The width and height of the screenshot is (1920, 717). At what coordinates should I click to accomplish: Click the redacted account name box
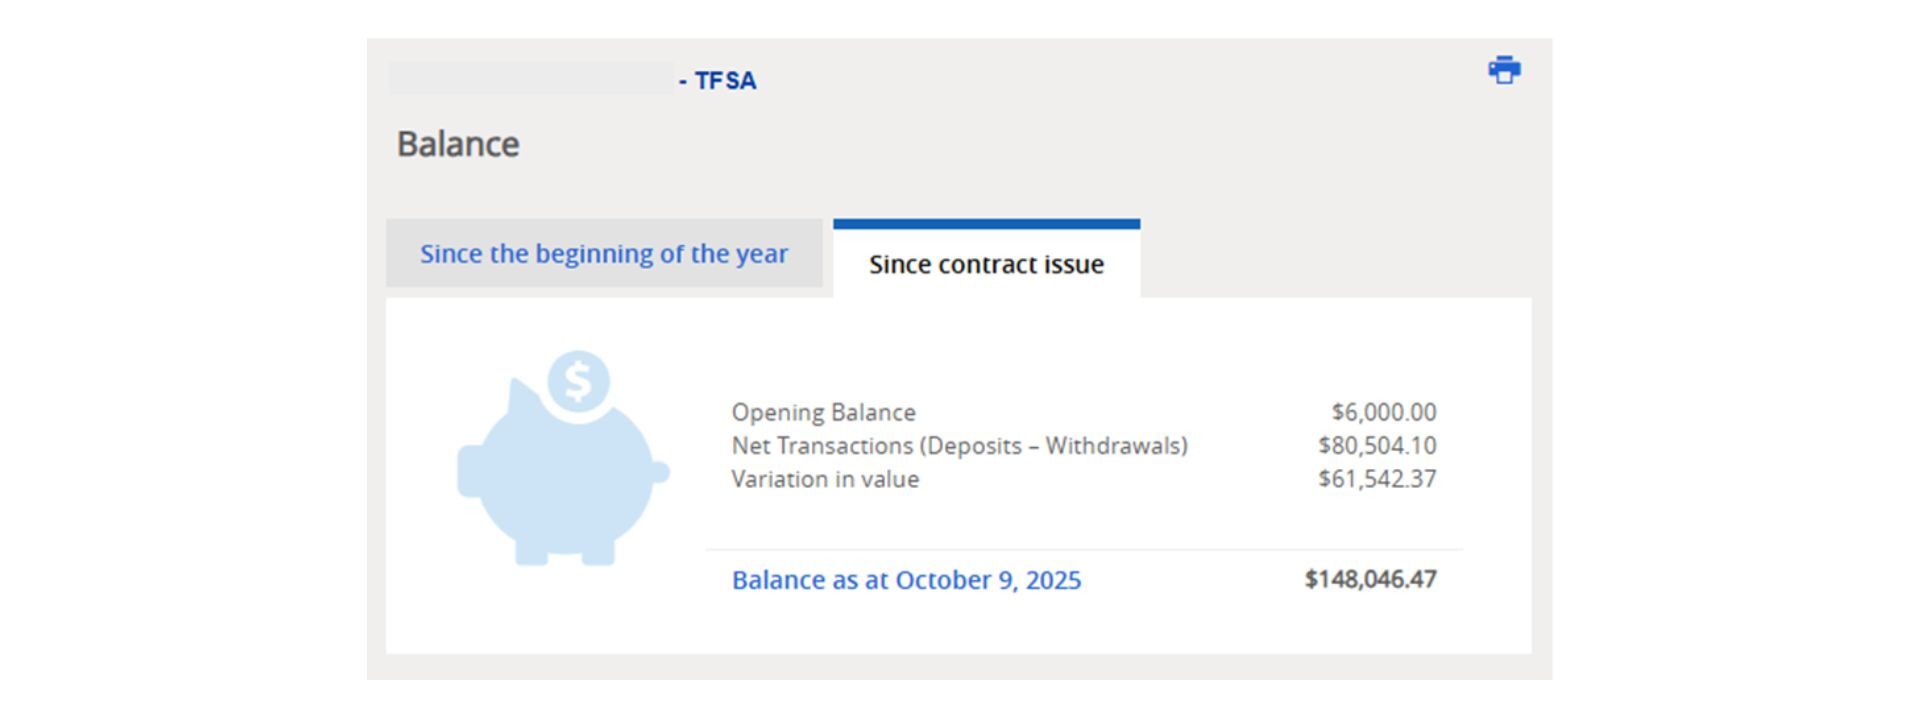pos(530,79)
